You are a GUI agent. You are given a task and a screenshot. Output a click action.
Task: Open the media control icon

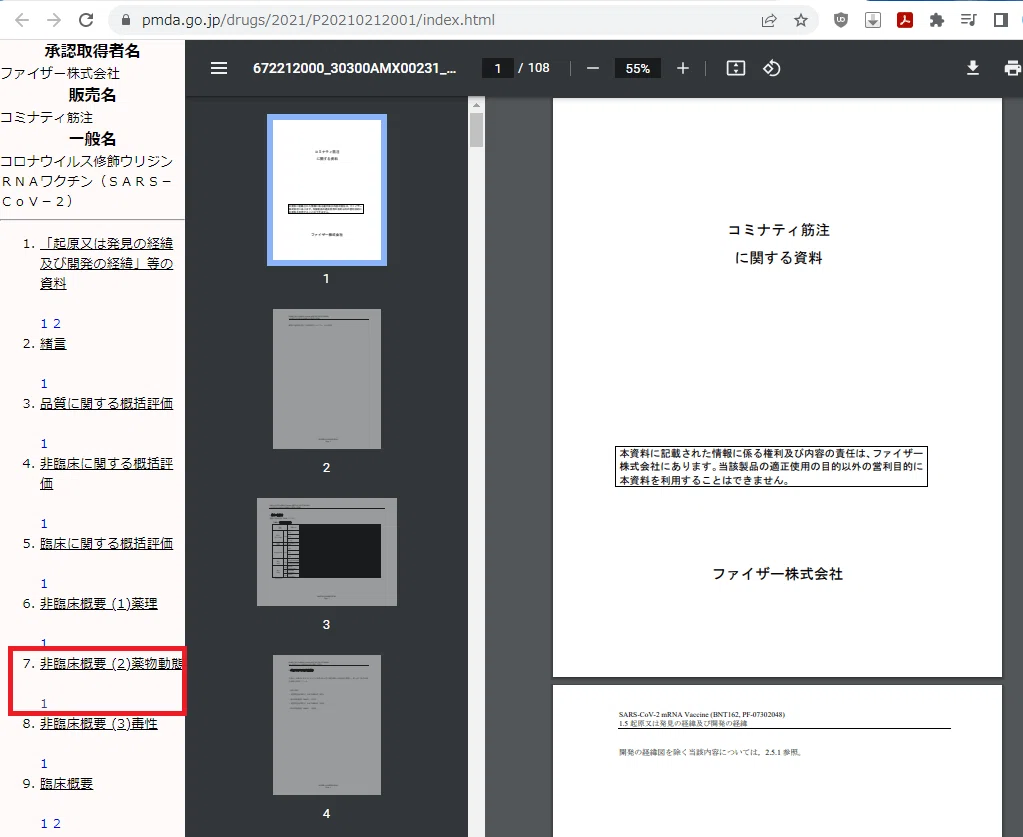(968, 20)
